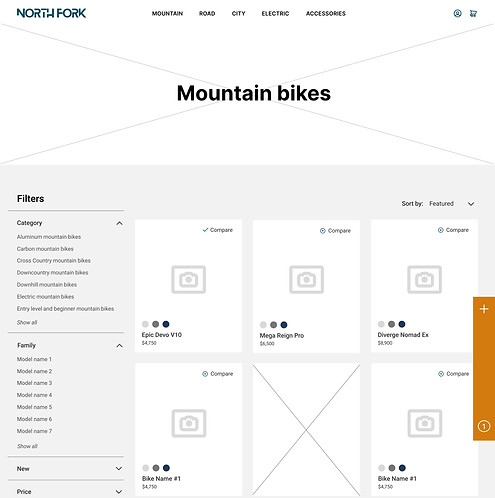The image size is (495, 498).
Task: Click the $8,900 price text
Action: tap(385, 343)
